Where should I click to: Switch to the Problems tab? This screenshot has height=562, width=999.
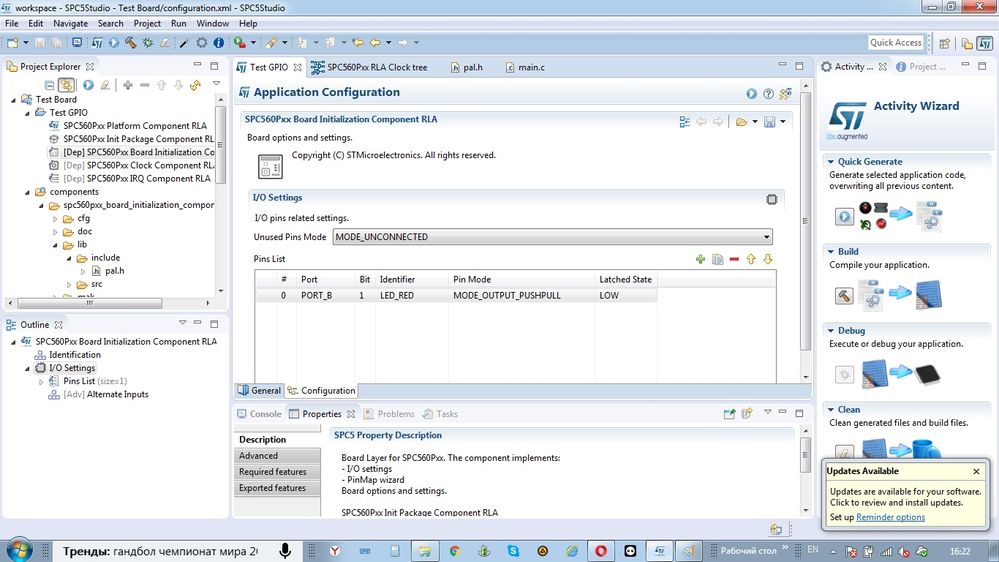point(389,414)
